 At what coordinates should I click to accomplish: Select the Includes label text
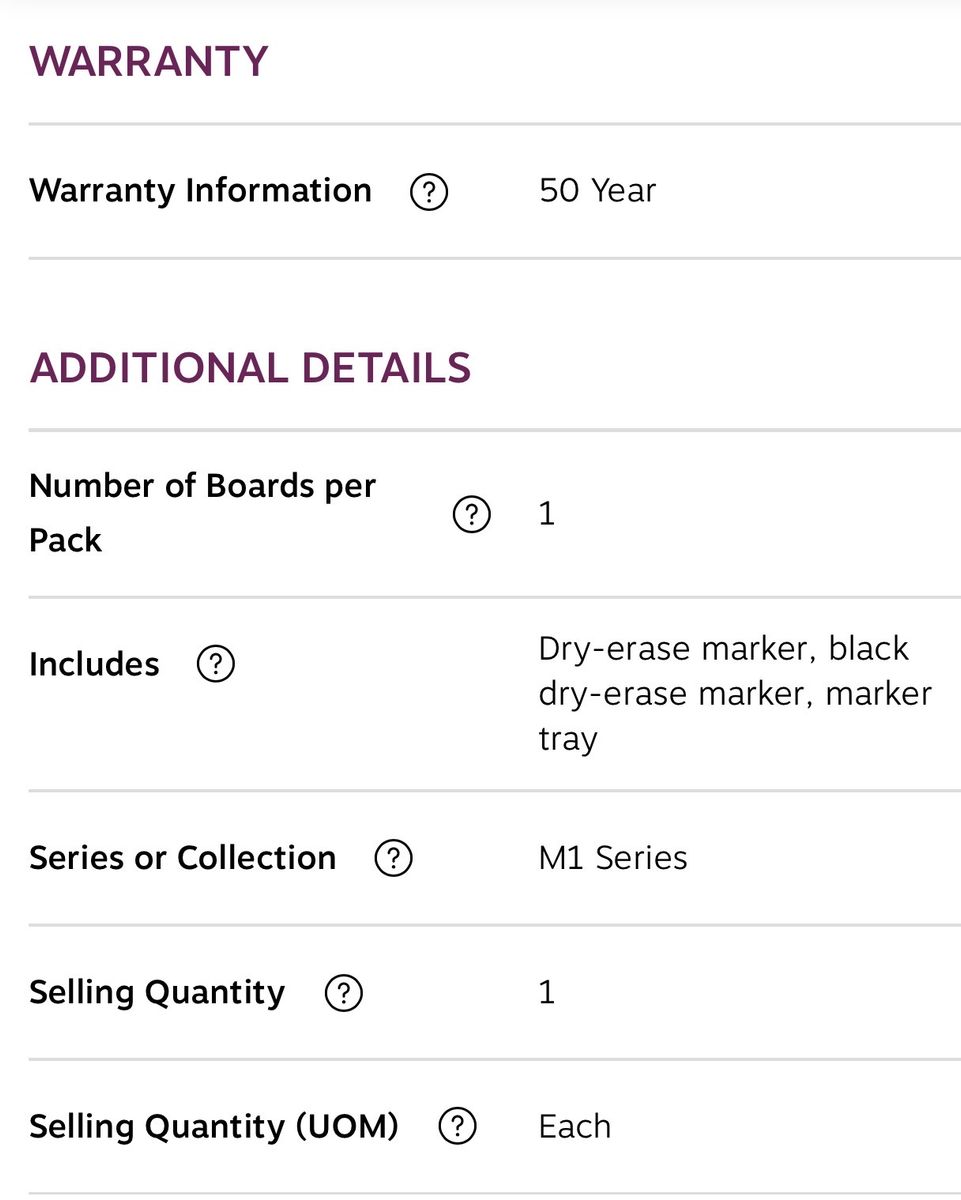click(94, 664)
